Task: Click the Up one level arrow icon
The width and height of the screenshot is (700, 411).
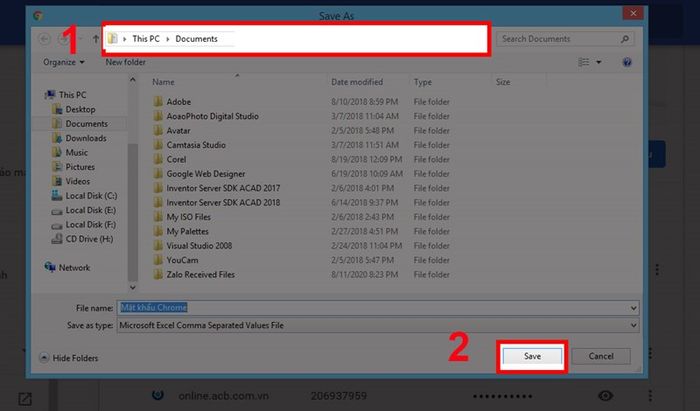Action: (x=96, y=39)
